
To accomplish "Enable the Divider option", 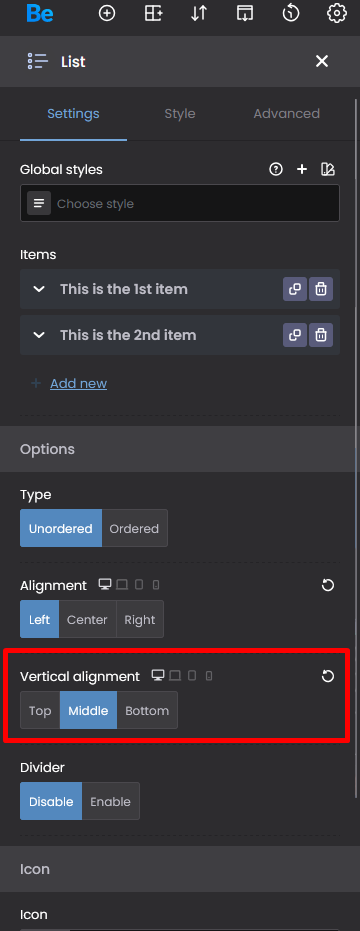I will (x=110, y=801).
